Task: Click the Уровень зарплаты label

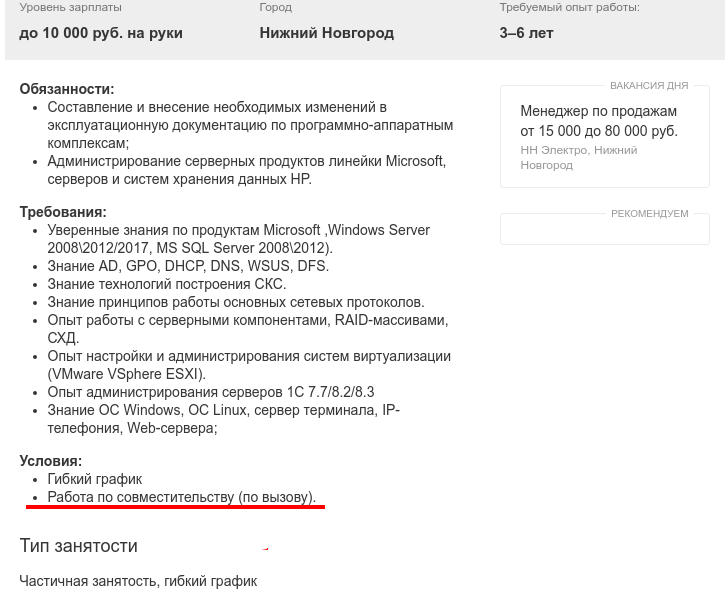Action: coord(71,7)
